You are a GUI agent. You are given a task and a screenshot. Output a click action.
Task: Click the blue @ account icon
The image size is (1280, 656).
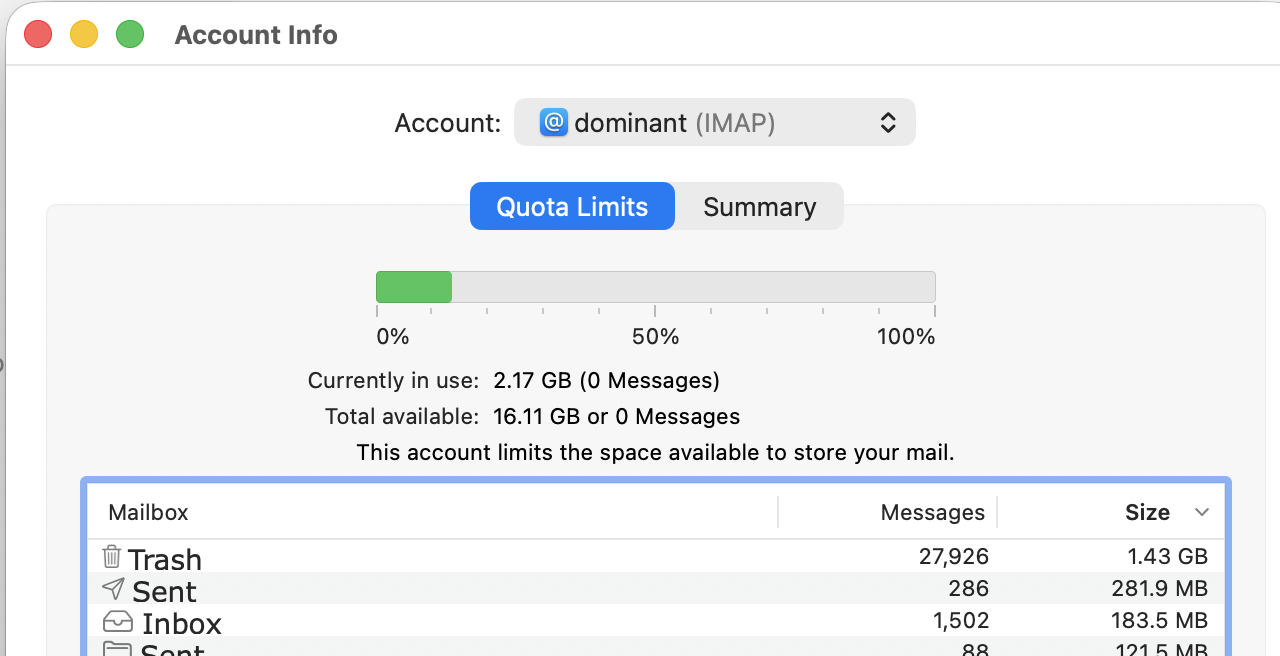coord(553,122)
